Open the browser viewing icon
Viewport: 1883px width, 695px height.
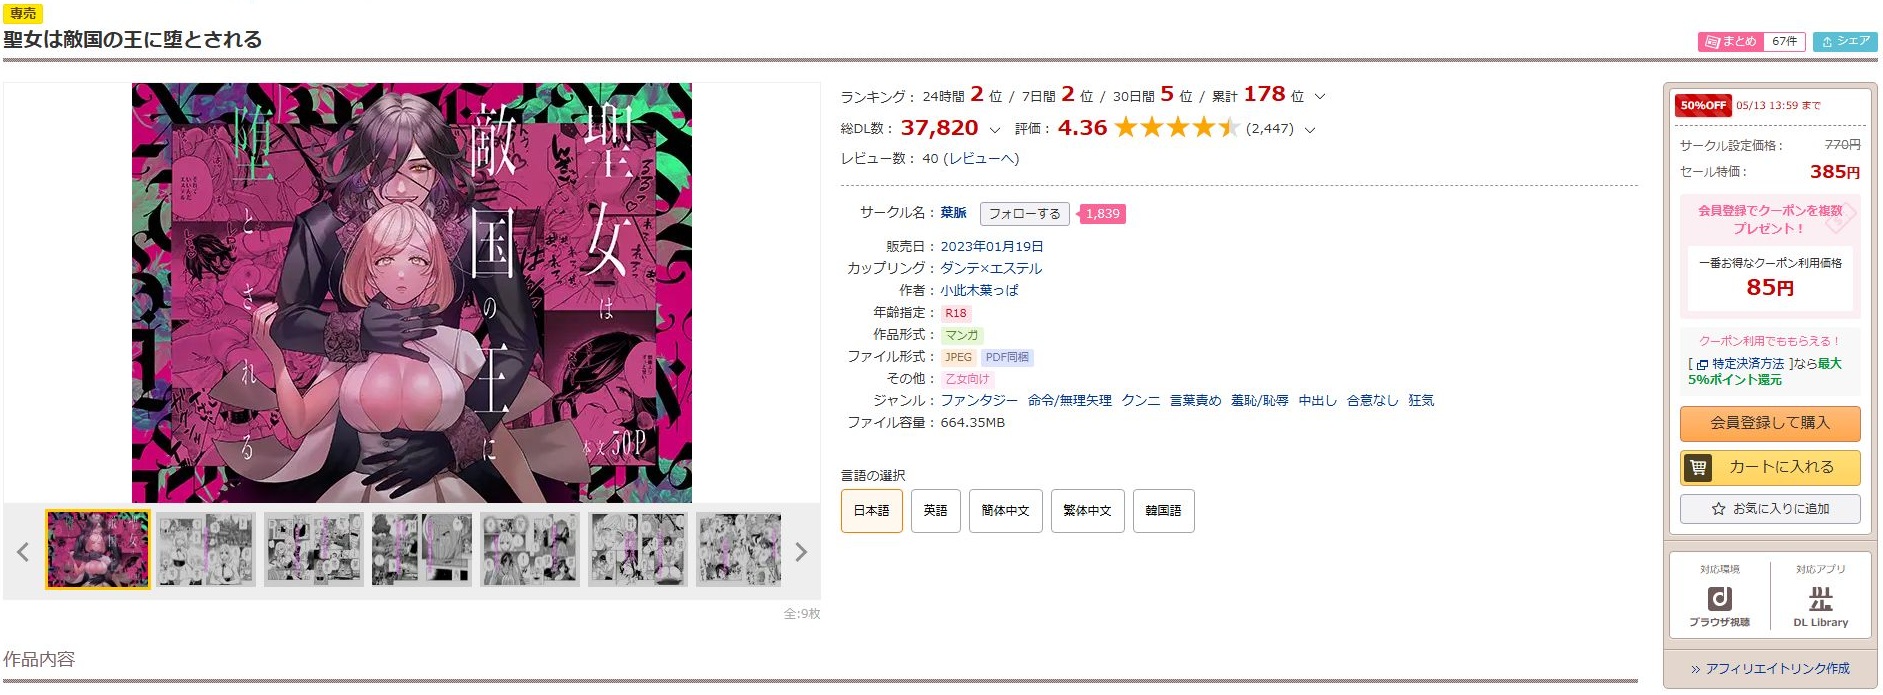[1719, 598]
